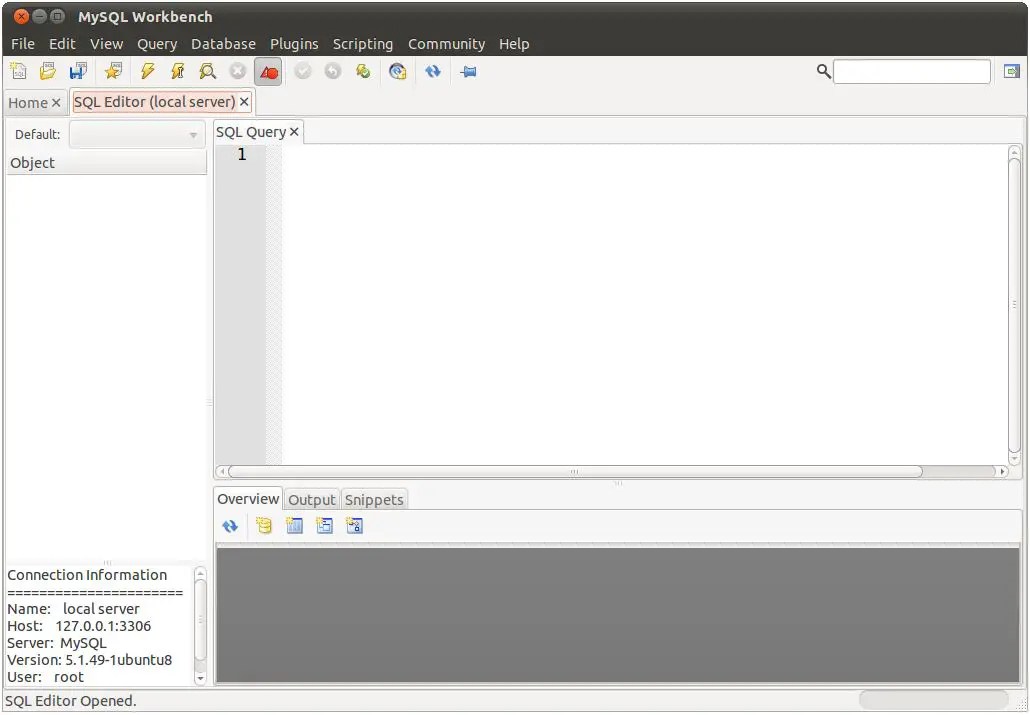Create a new routine in Overview

[354, 526]
